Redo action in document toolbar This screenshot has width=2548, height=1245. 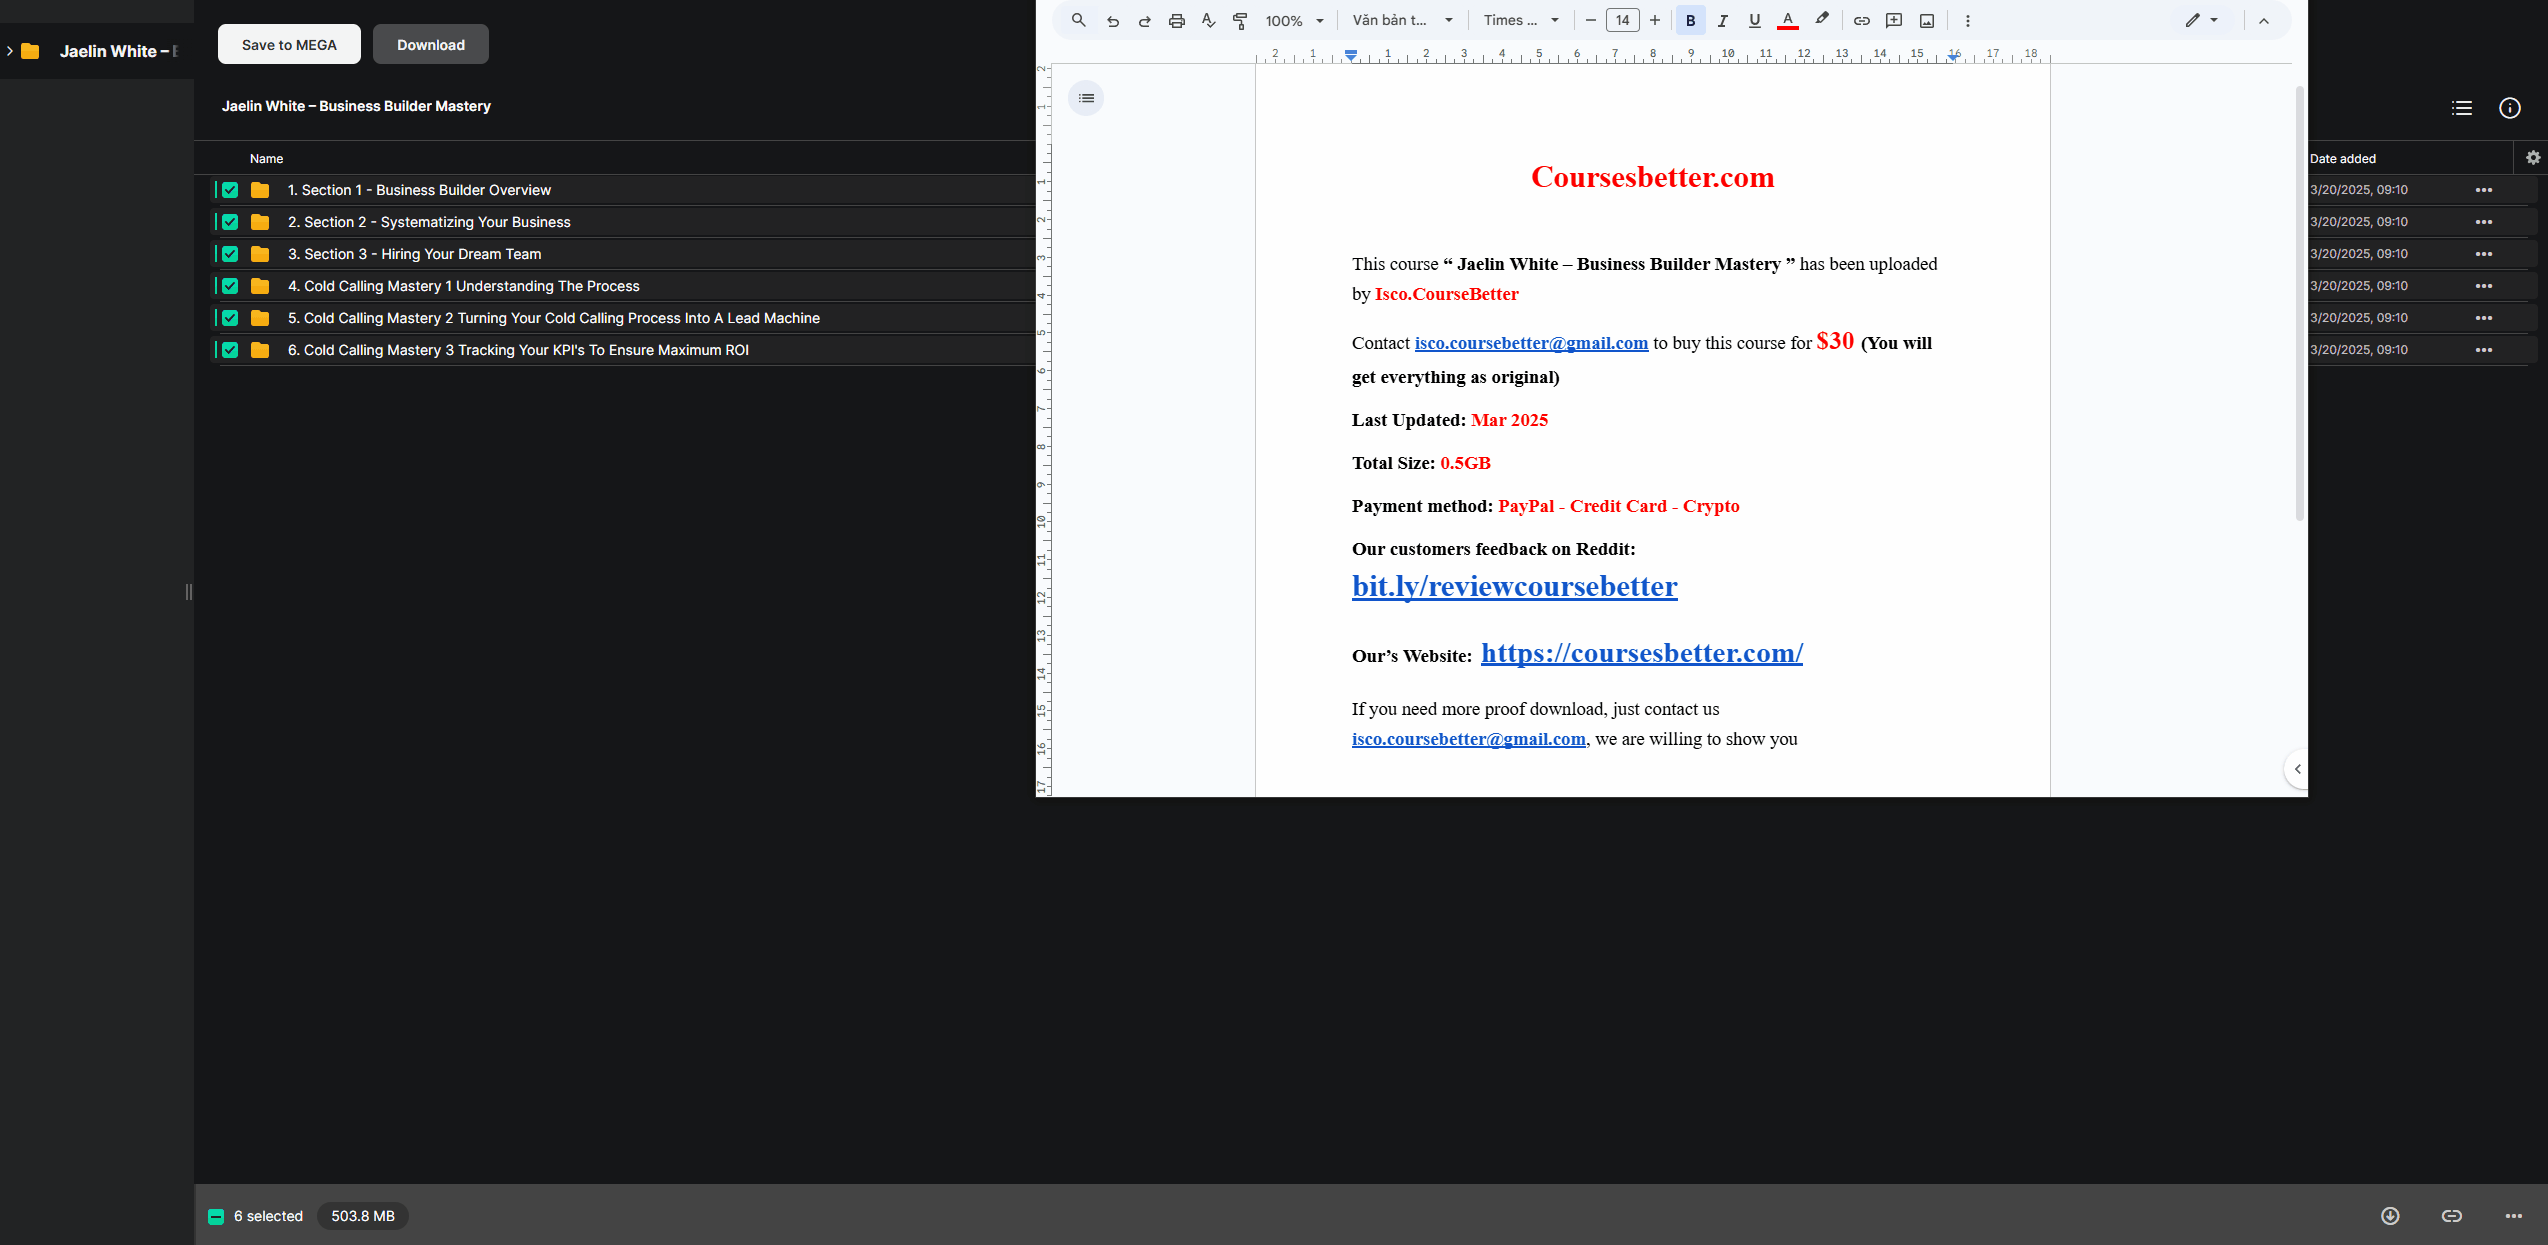1144,20
